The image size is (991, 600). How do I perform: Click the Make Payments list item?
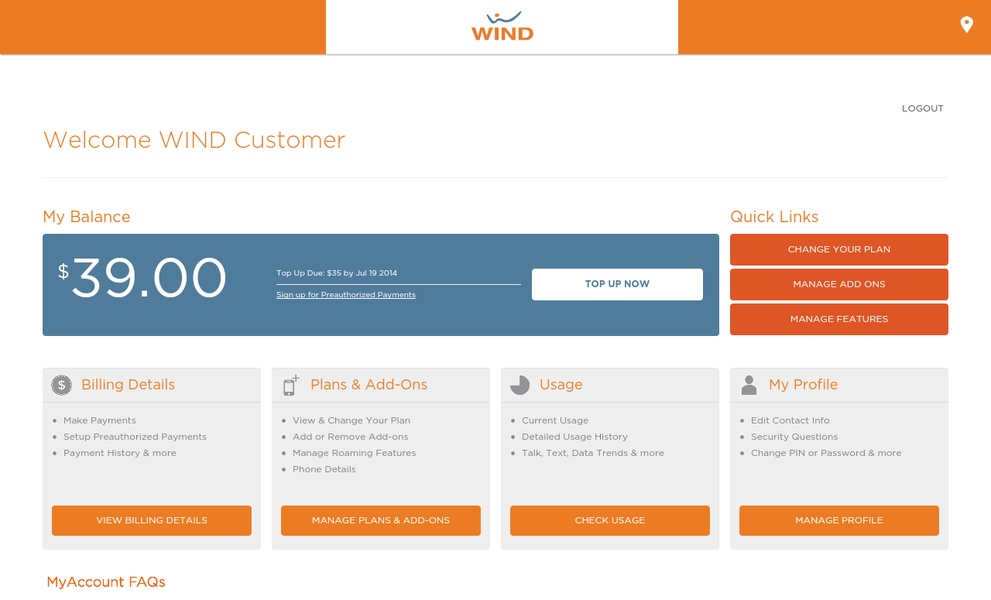(x=99, y=420)
